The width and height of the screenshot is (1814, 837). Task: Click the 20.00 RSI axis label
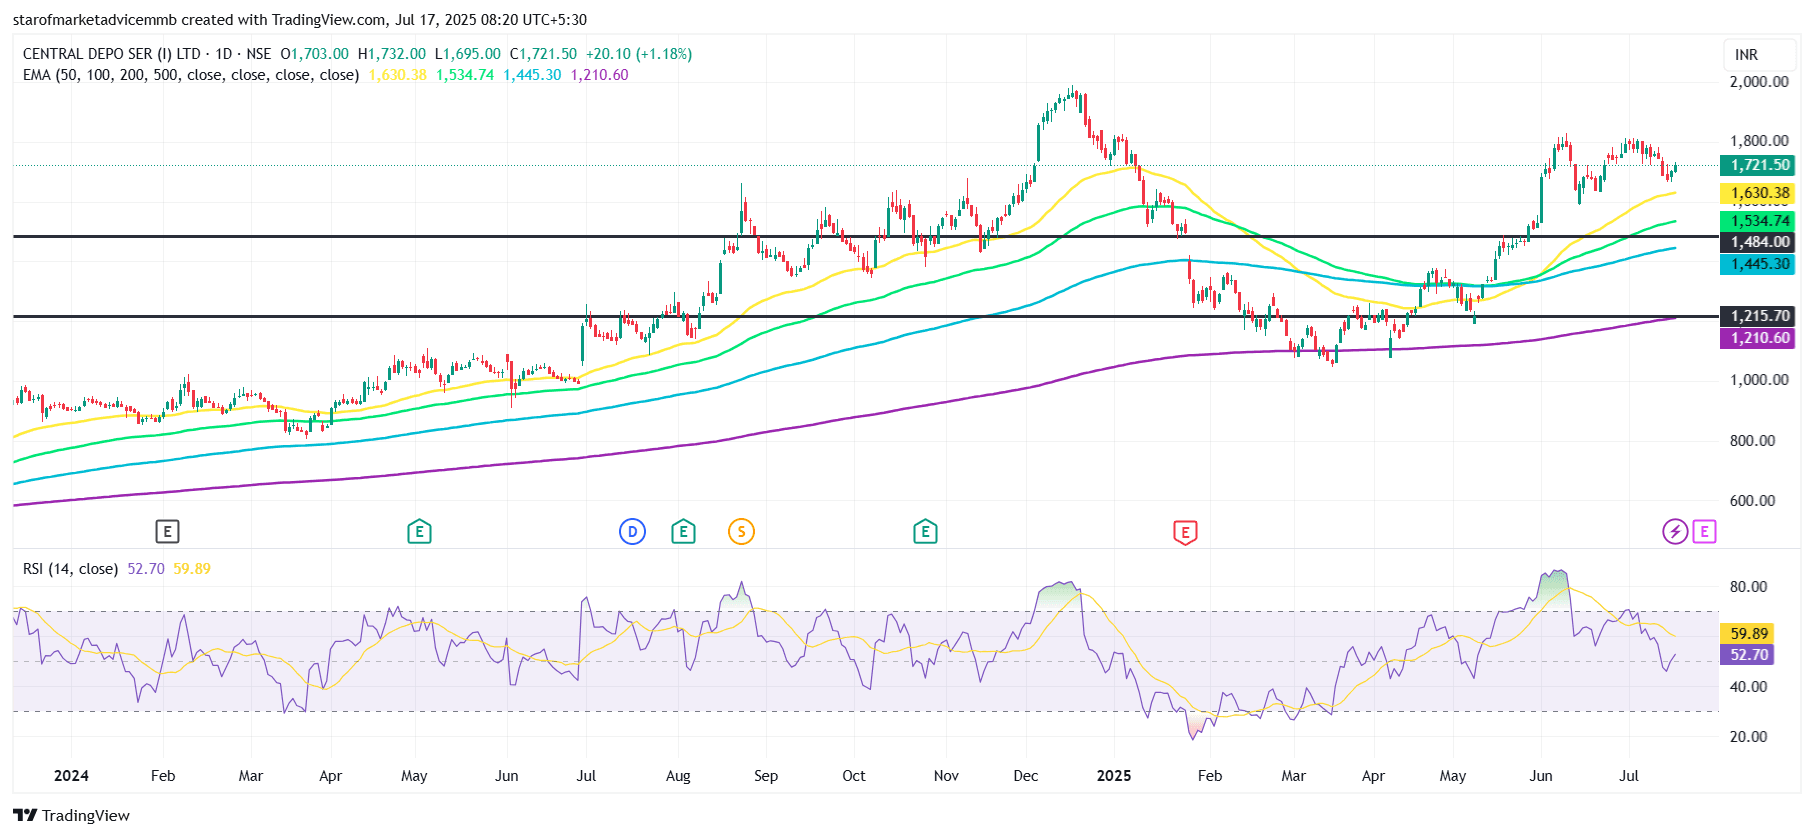[1748, 737]
